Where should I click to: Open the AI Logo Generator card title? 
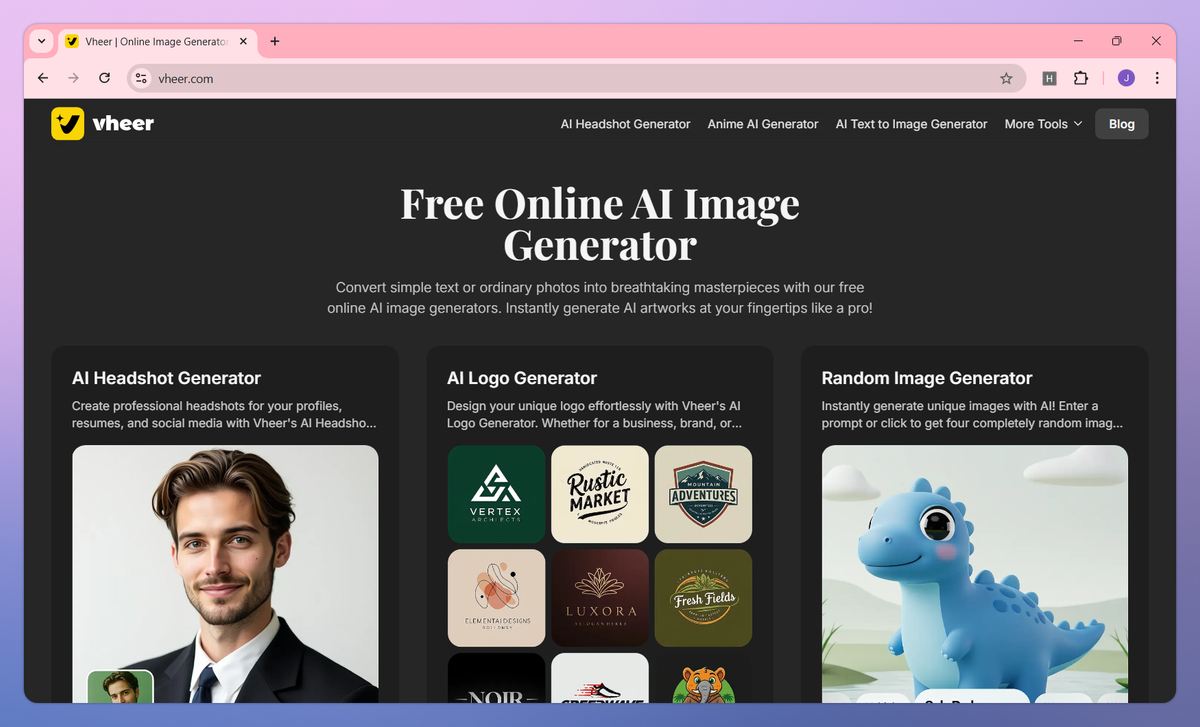pyautogui.click(x=522, y=378)
